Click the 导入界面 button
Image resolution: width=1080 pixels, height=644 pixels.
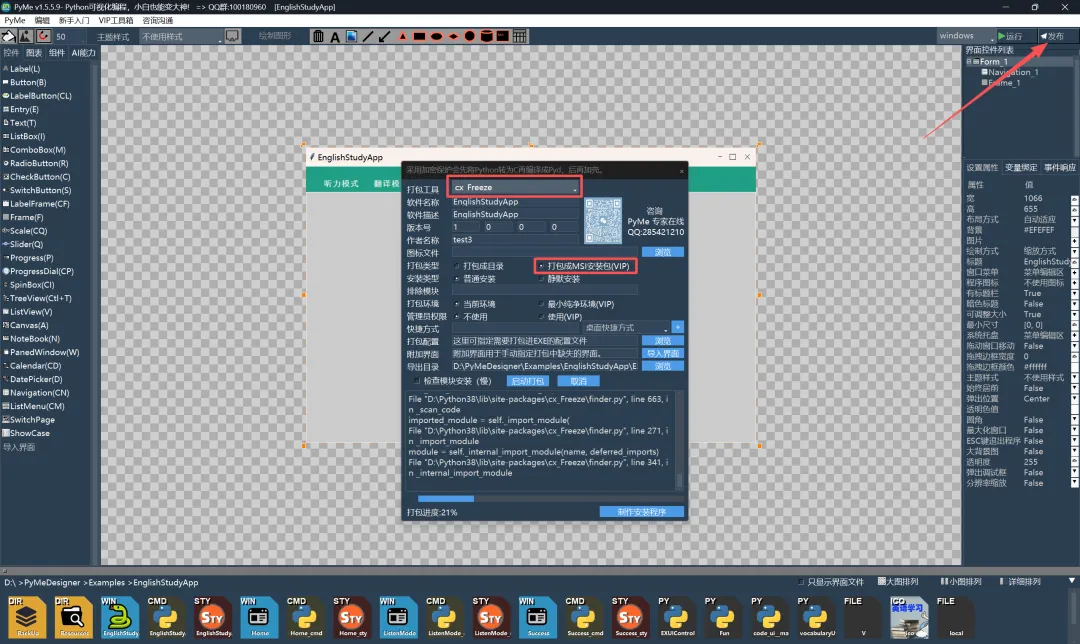point(663,353)
